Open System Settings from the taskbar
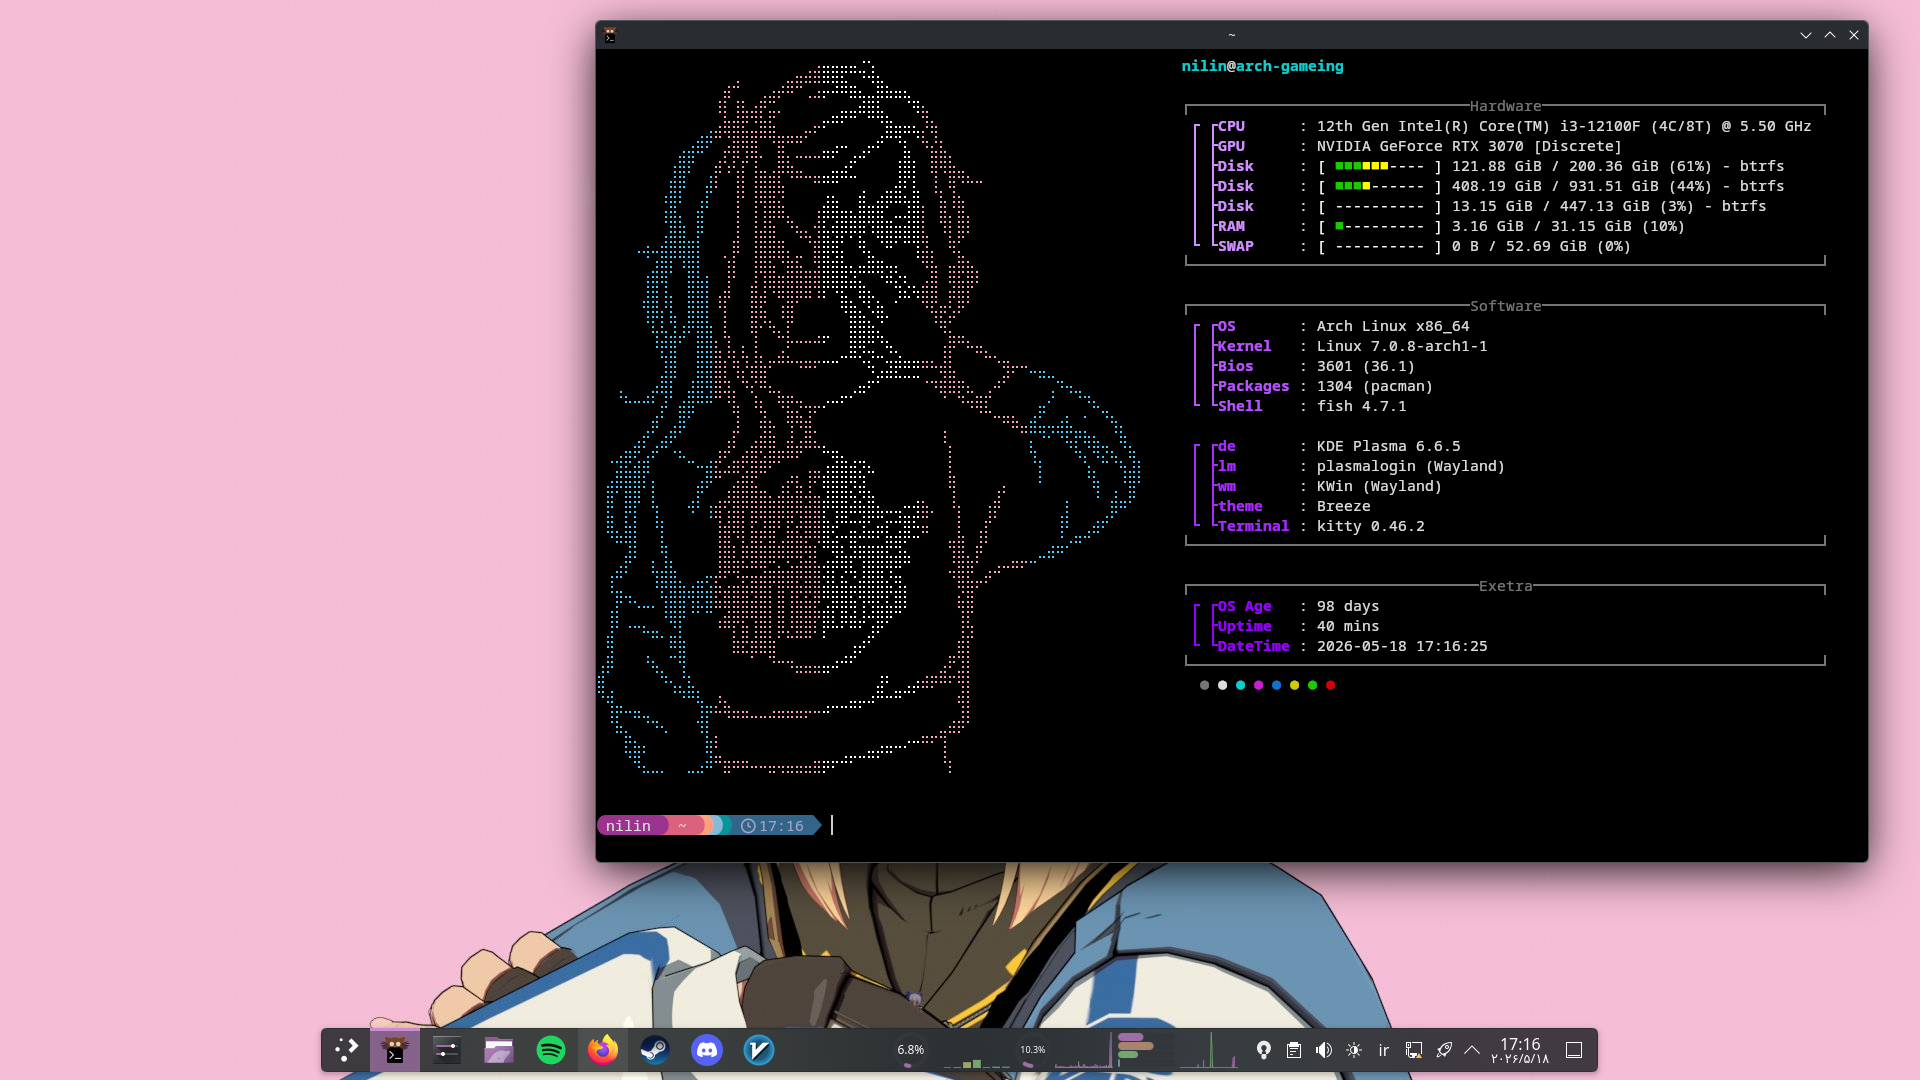The image size is (1920, 1080). point(447,1050)
